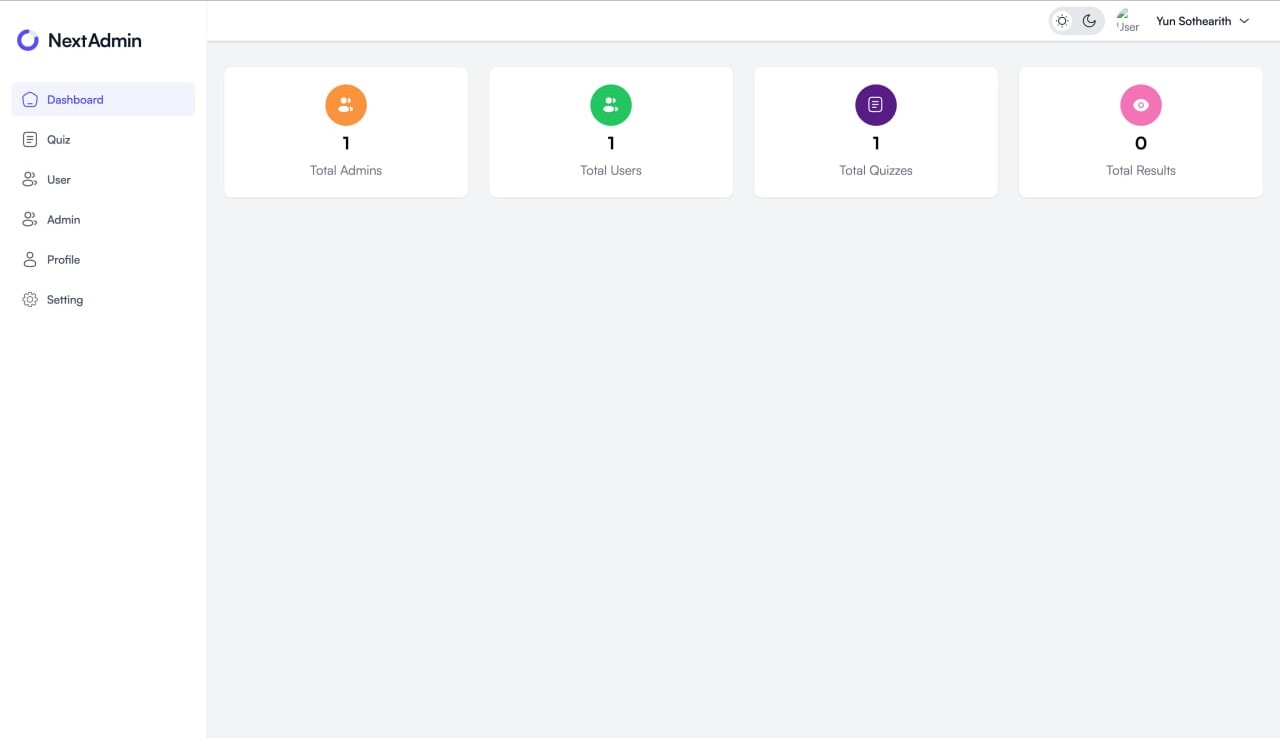Switch to dark mode moon toggle
The image size is (1280, 738).
(x=1090, y=21)
